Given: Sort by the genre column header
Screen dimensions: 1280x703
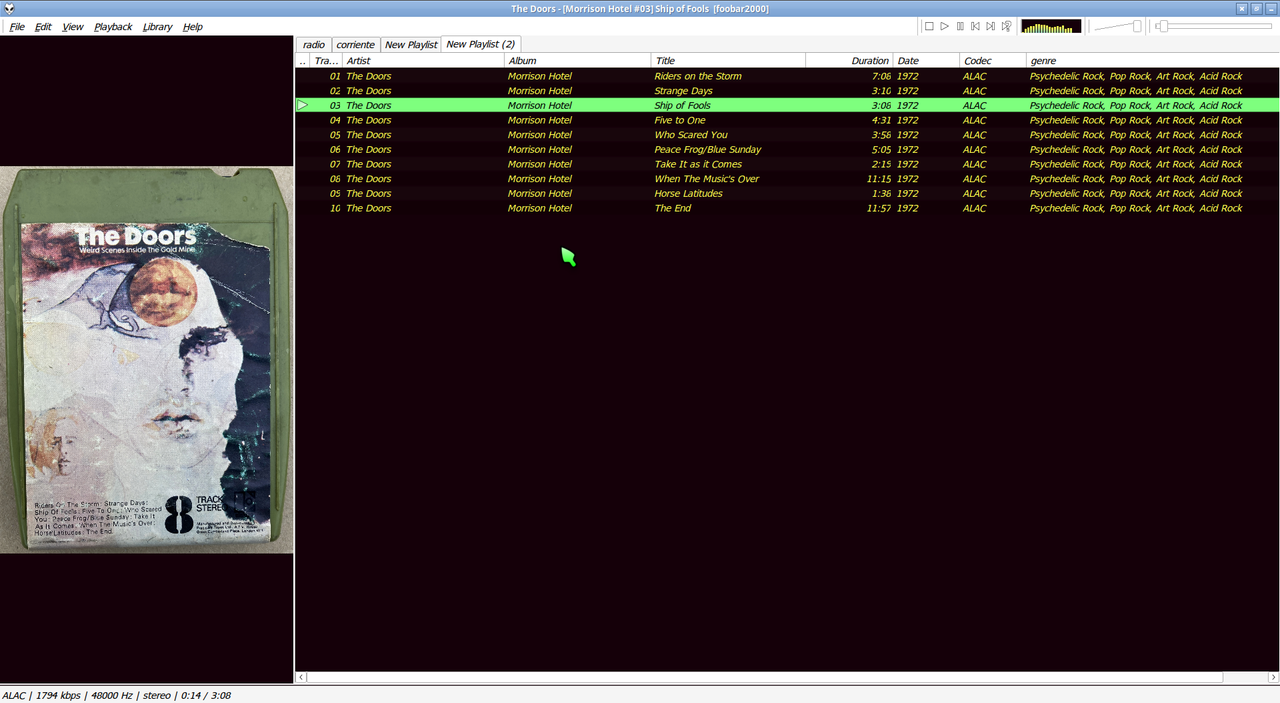Looking at the screenshot, I should (x=1153, y=61).
